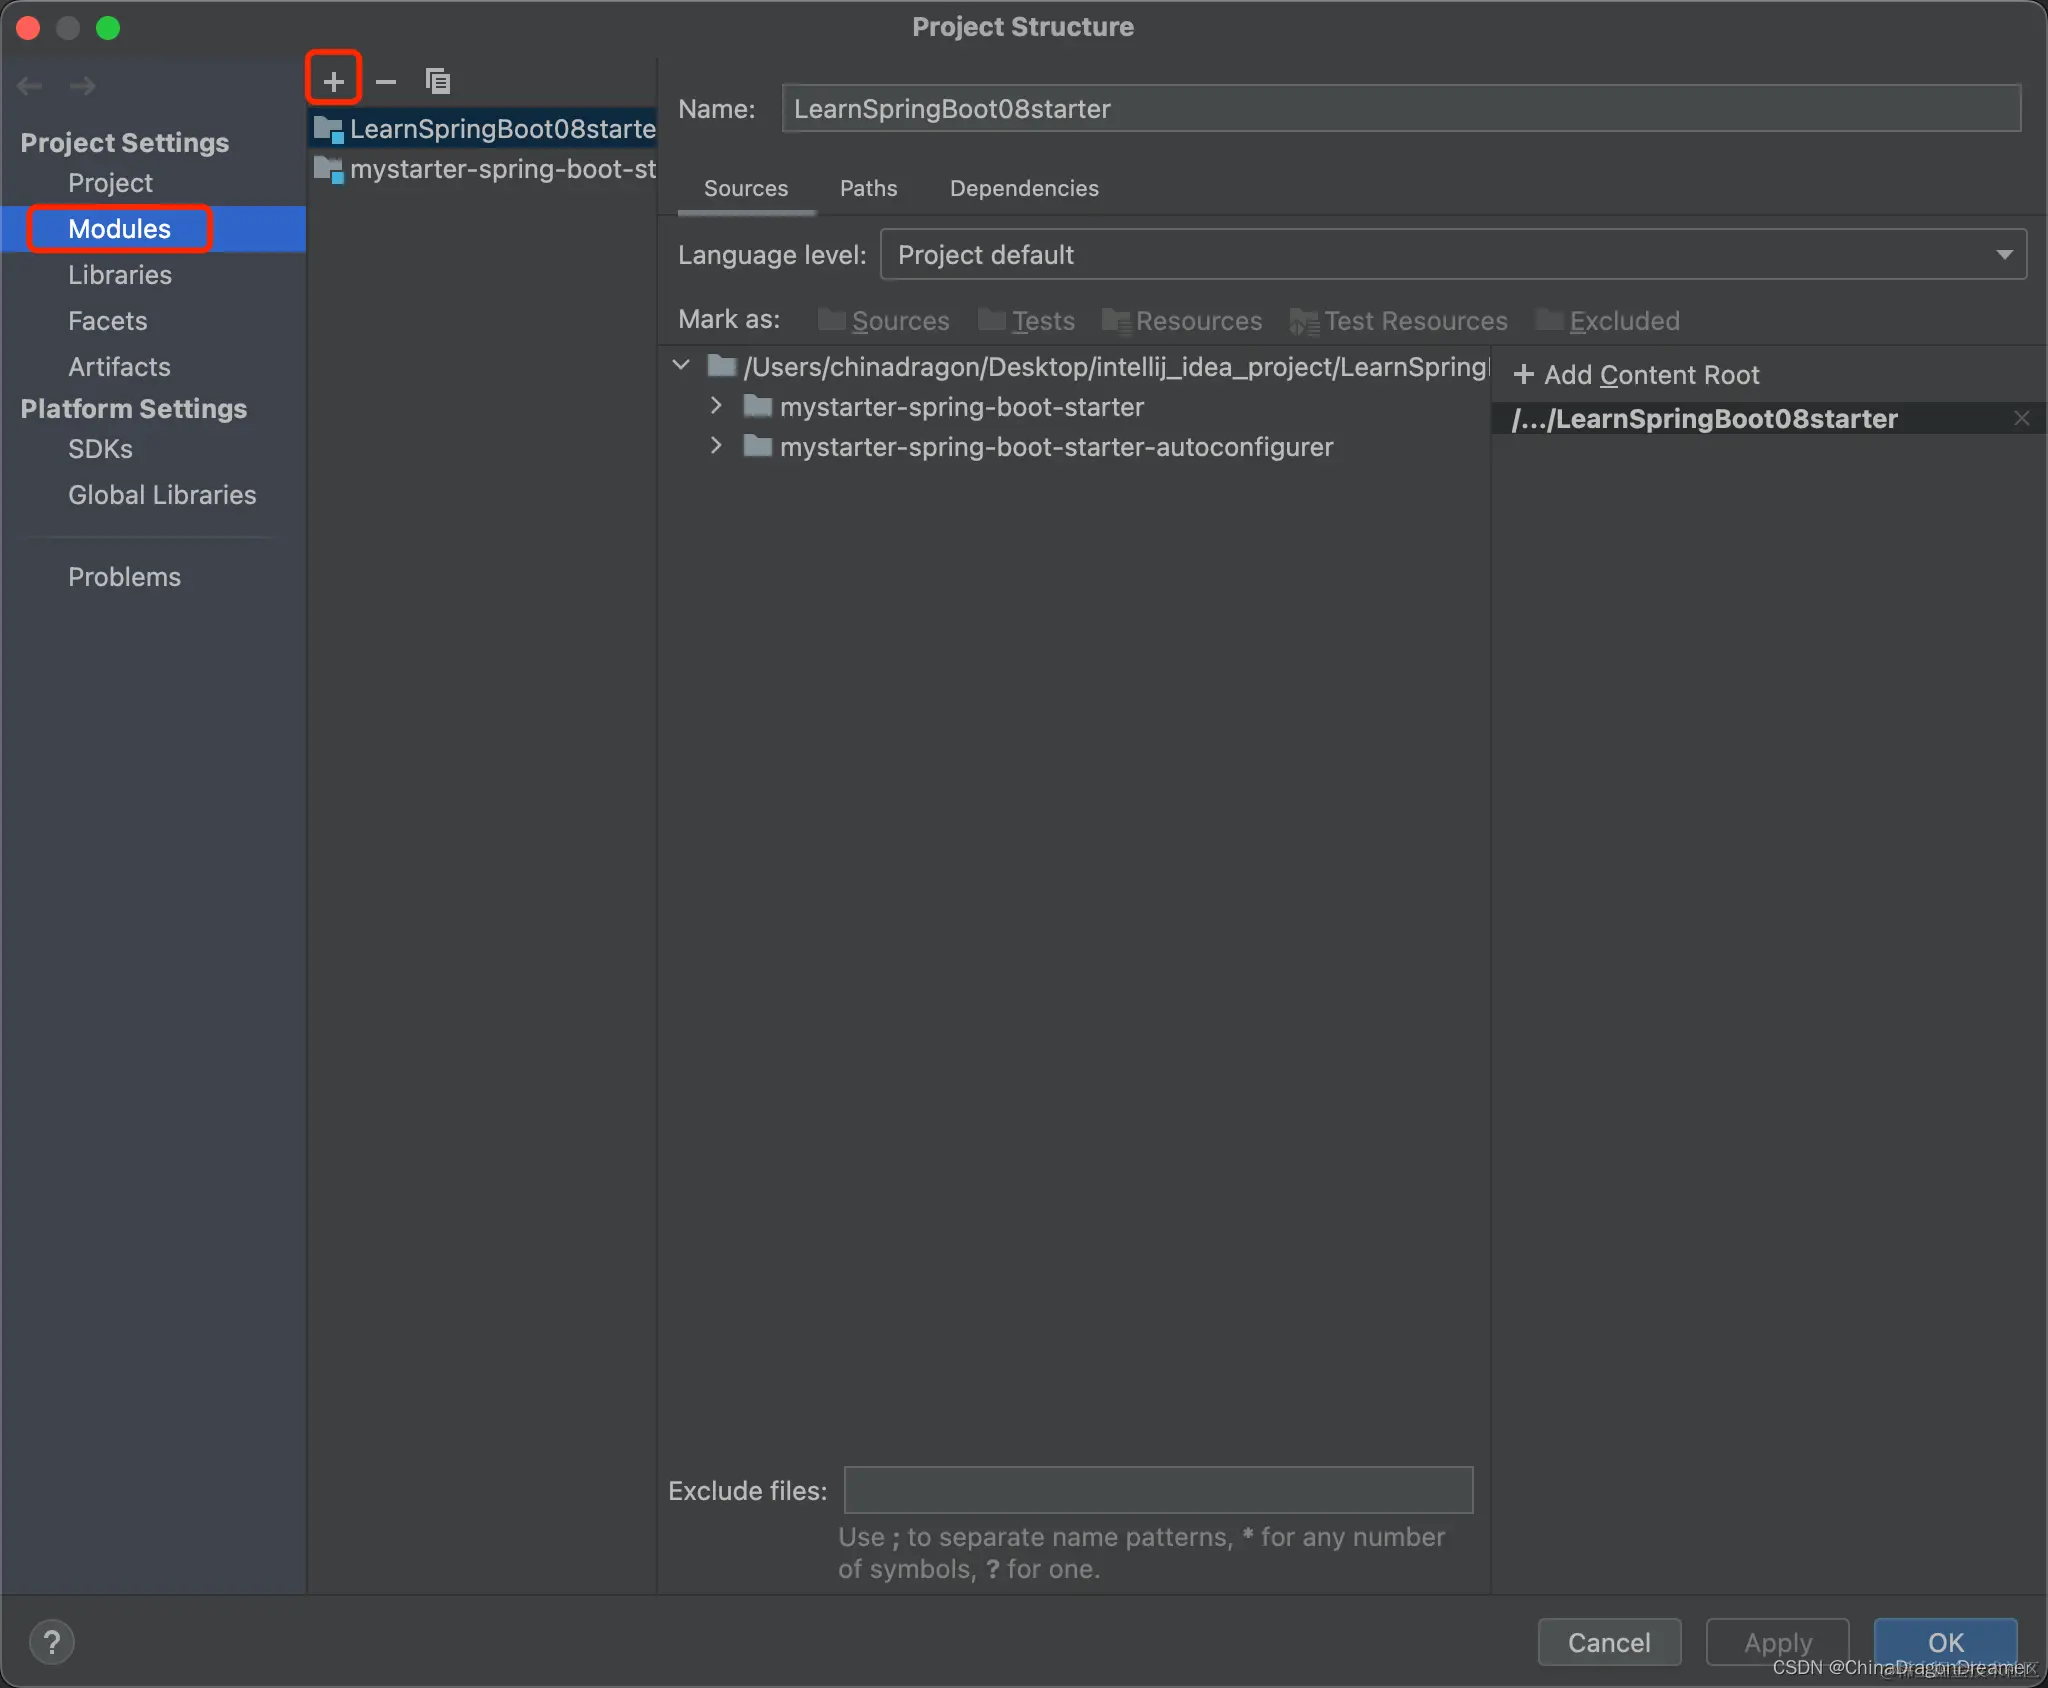Click the minus icon to remove module
Viewport: 2048px width, 1688px height.
386,81
